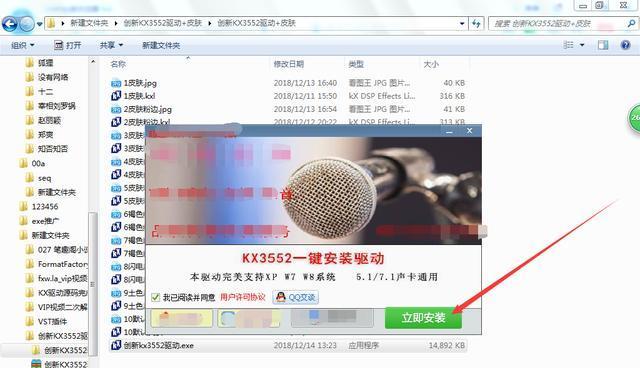Select the 赵丽颖 folder in sidebar
Screen dimensions: 640x368
pyautogui.click(x=49, y=120)
